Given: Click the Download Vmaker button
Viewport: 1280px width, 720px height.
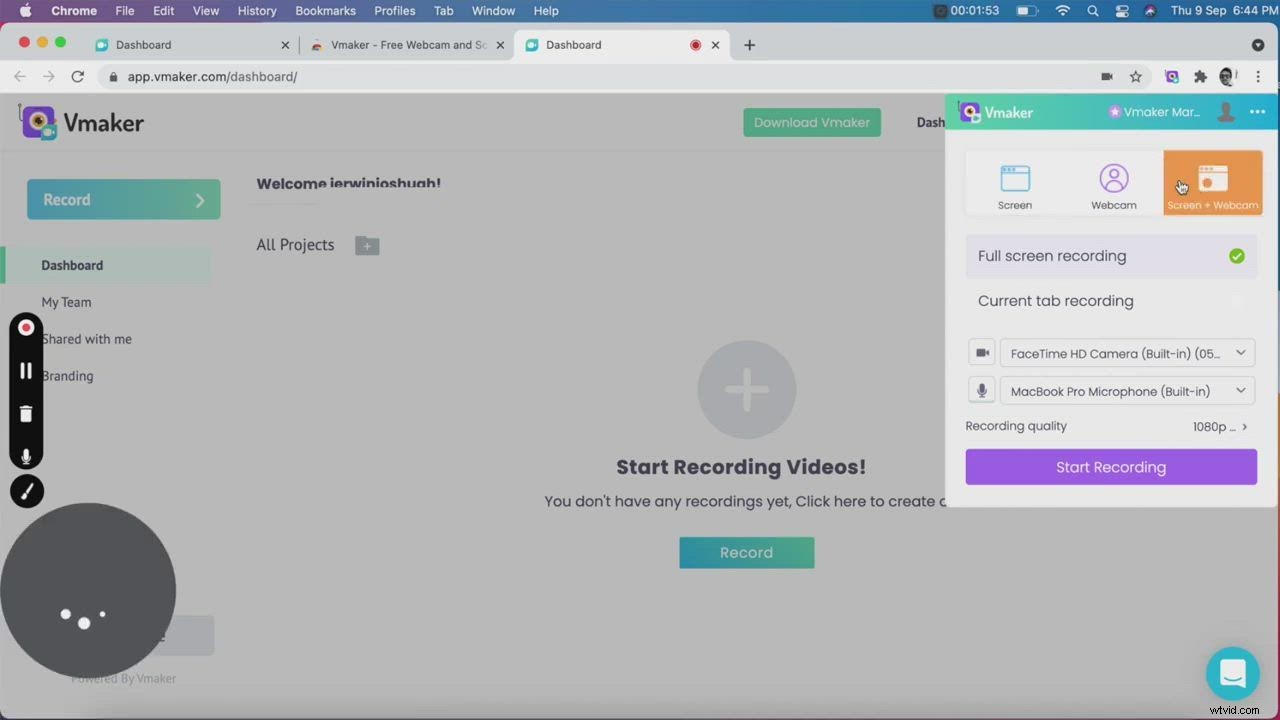Looking at the screenshot, I should click(811, 122).
